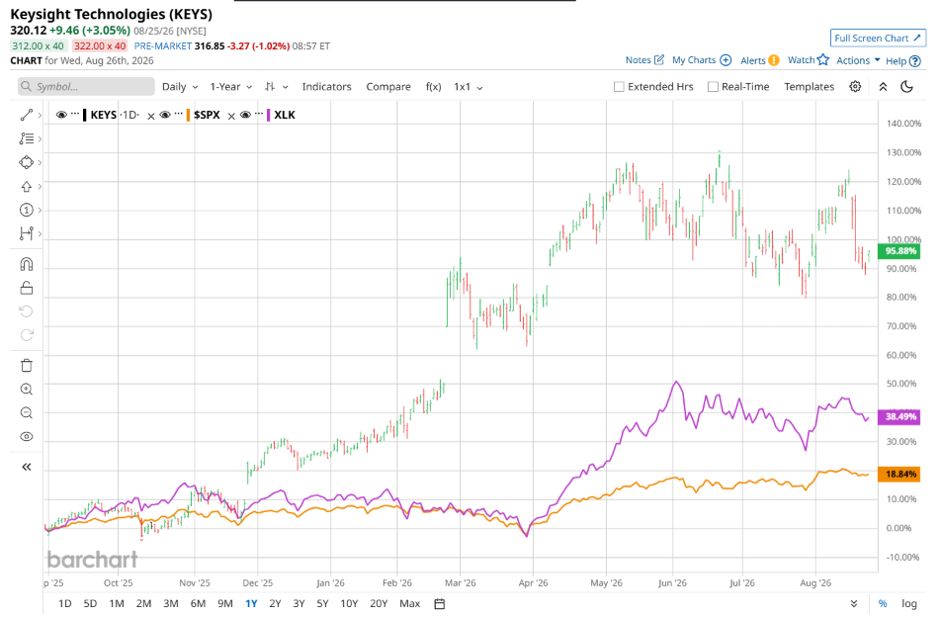The height and width of the screenshot is (618, 940).
Task: Toggle percent scale mode
Action: [882, 604]
